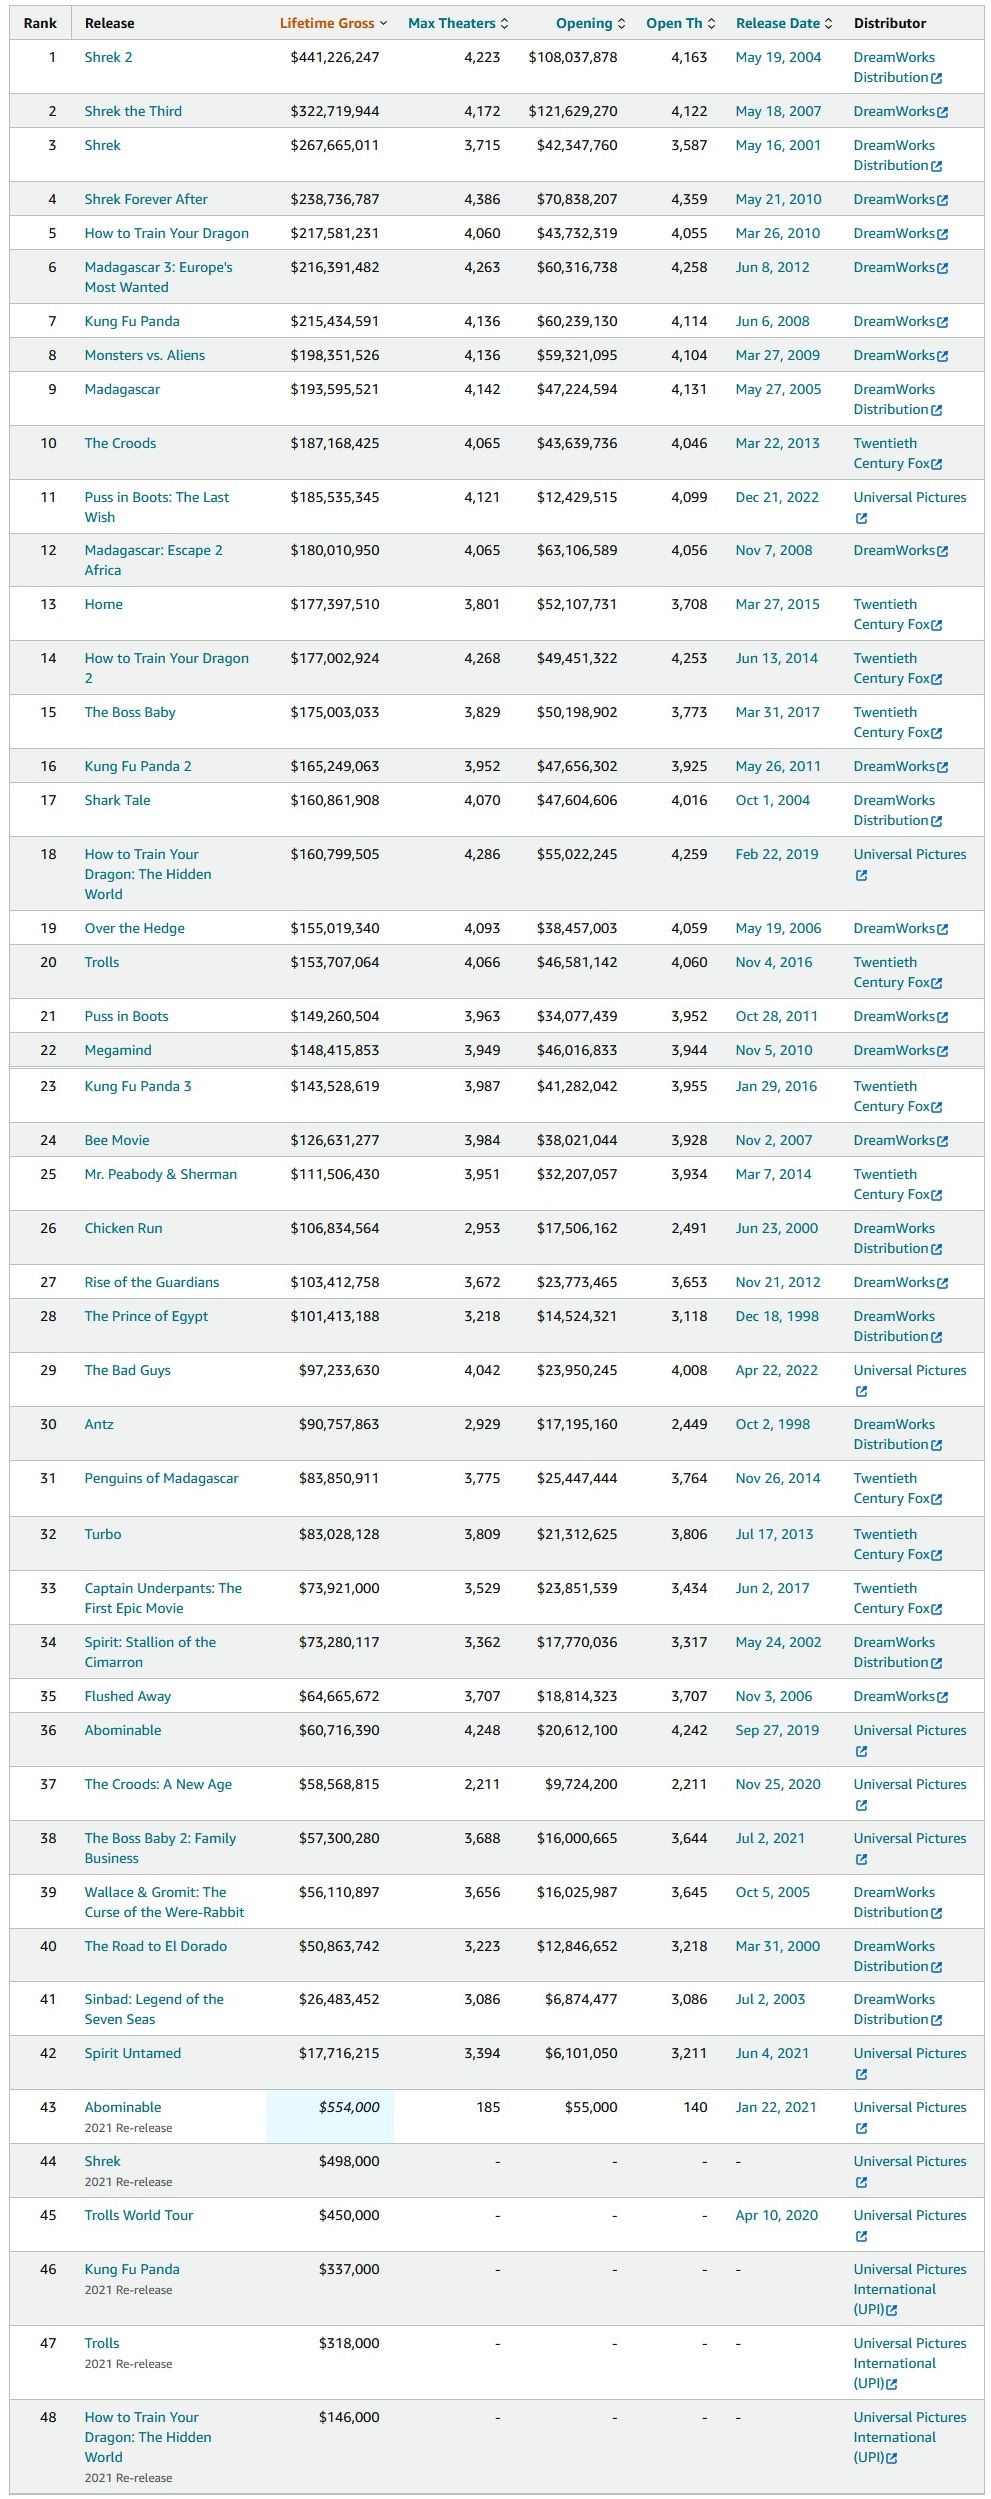991x2499 pixels.
Task: Open Universal Pictures link for Abominable re-release
Action: tap(910, 2107)
